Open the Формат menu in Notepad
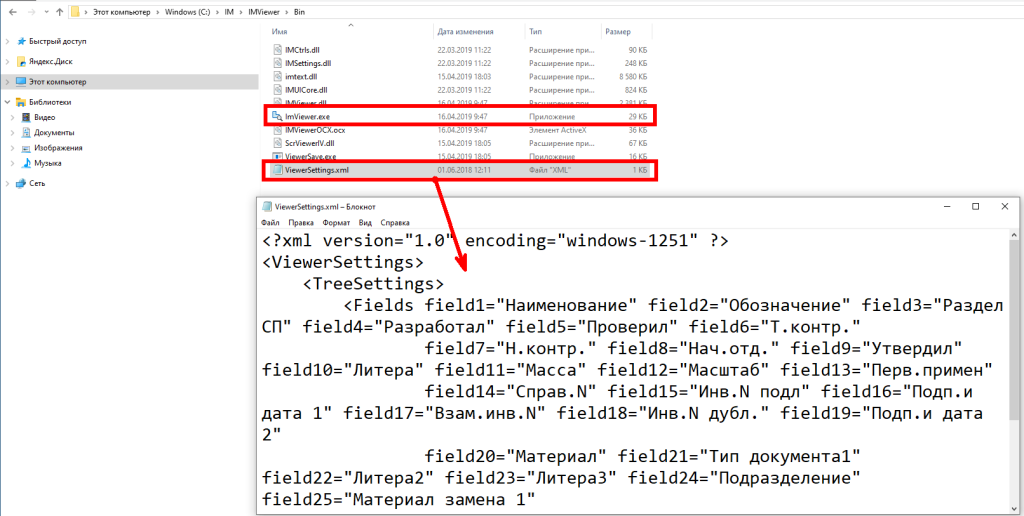The image size is (1024, 516). [336, 222]
